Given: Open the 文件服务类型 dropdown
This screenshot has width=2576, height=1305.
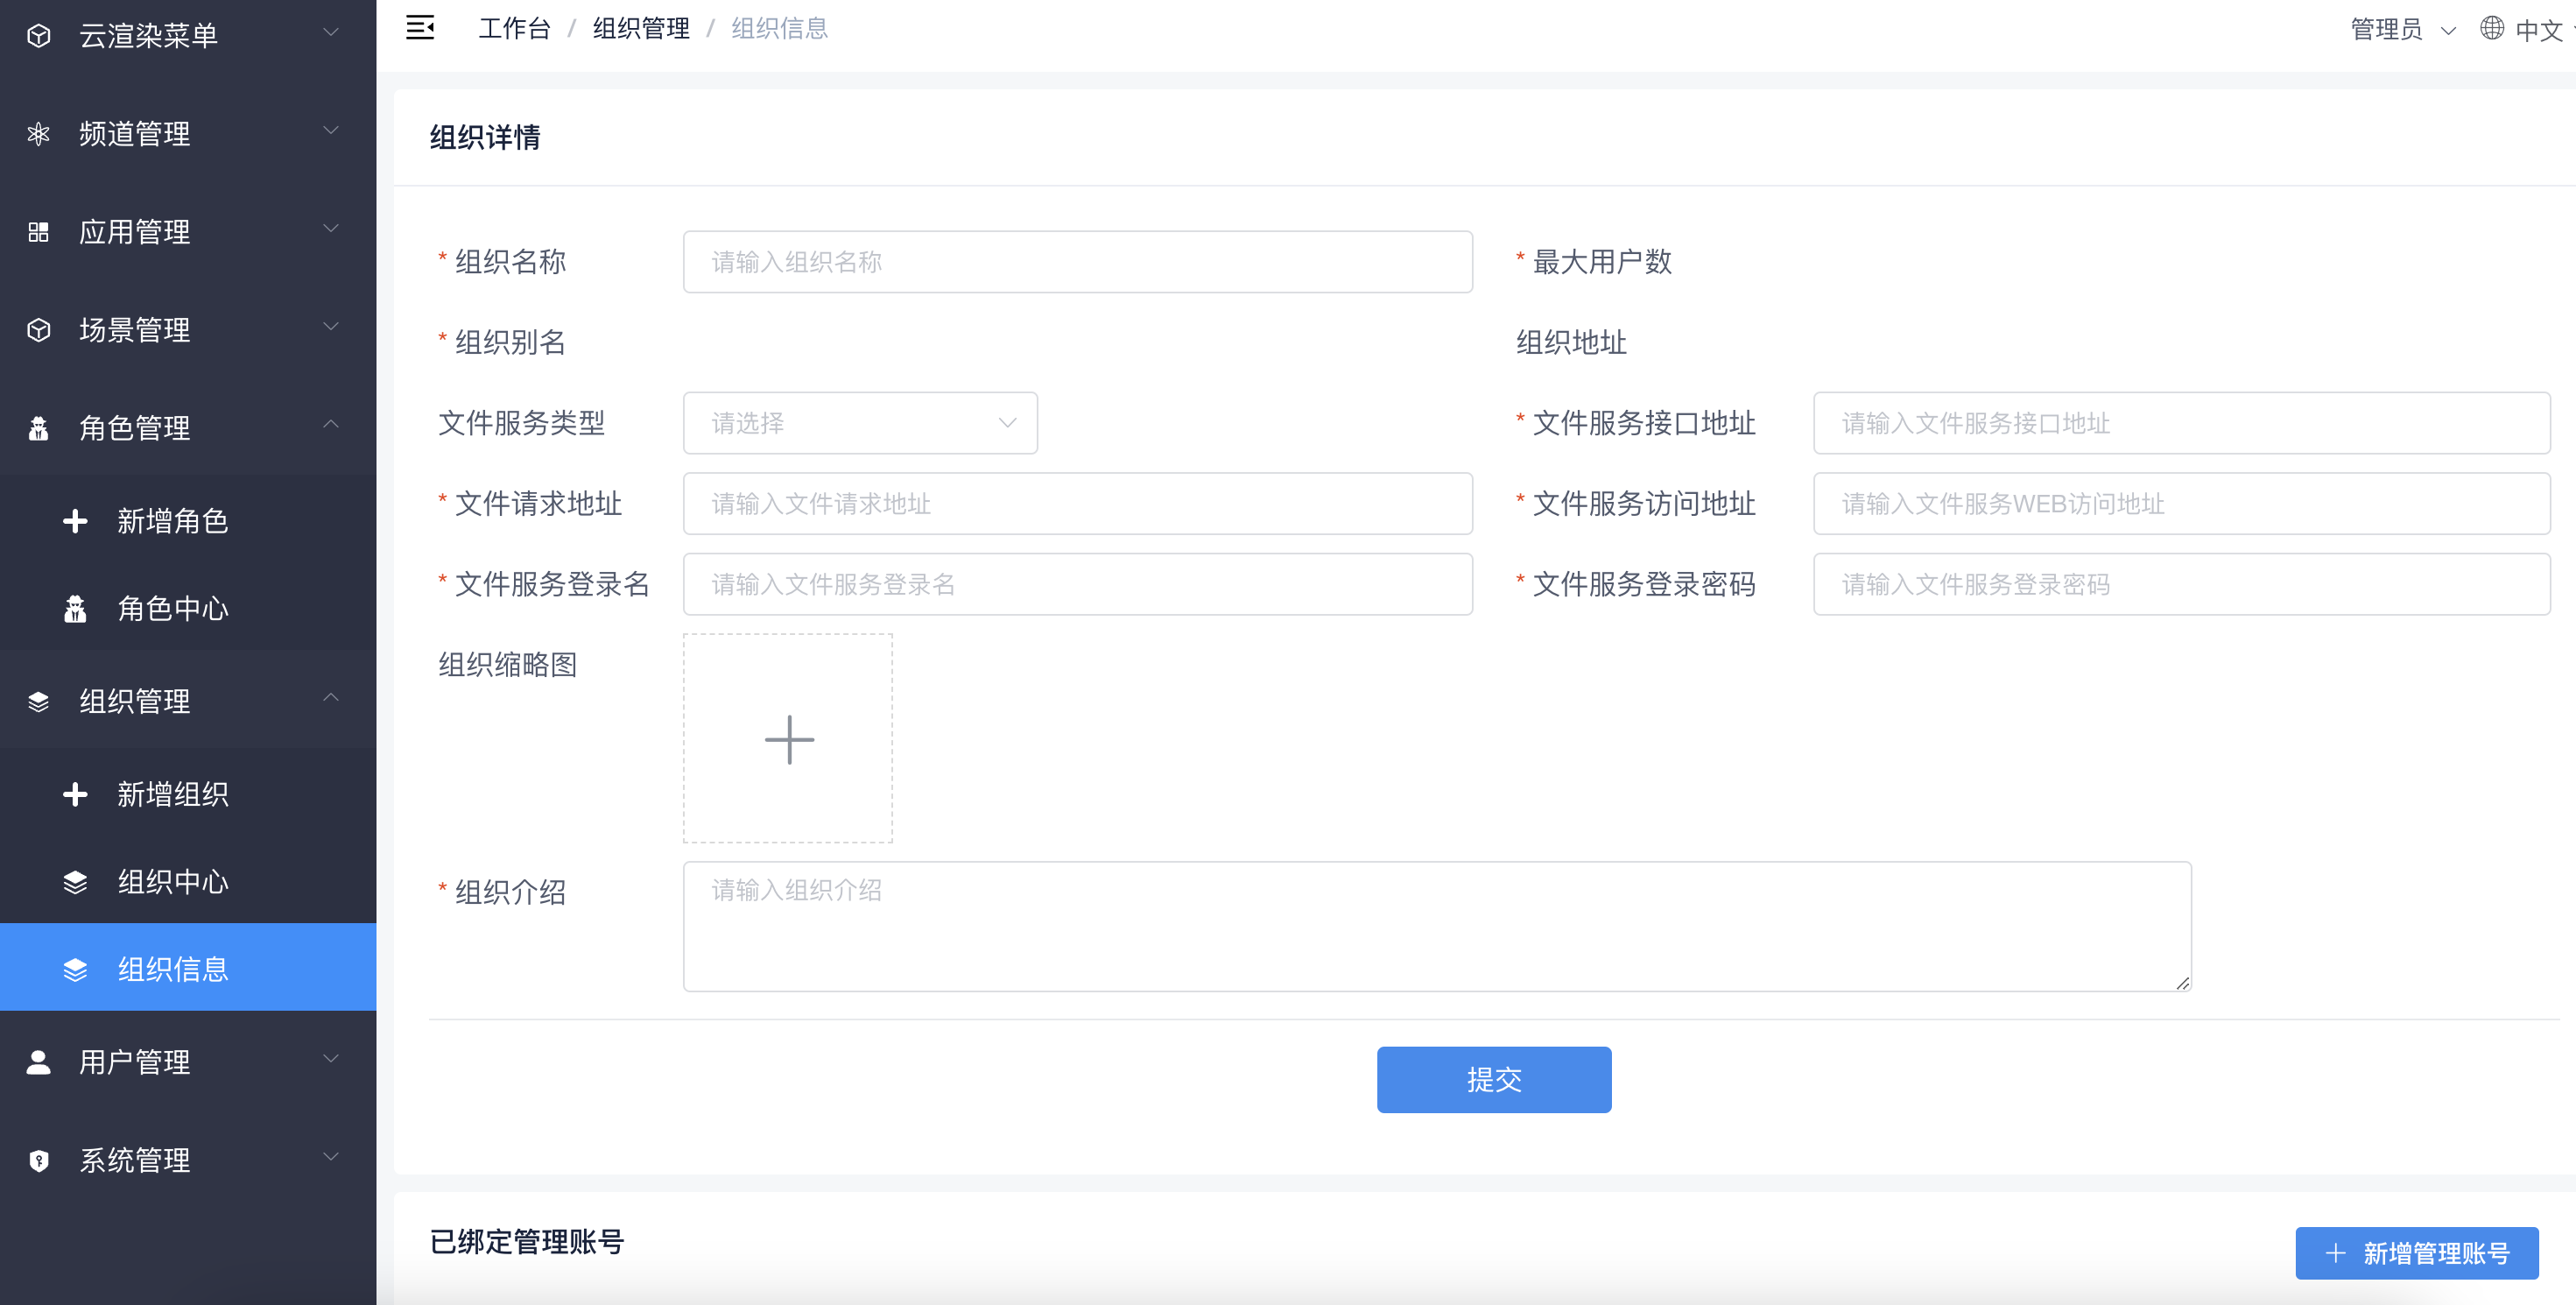Looking at the screenshot, I should coord(860,423).
